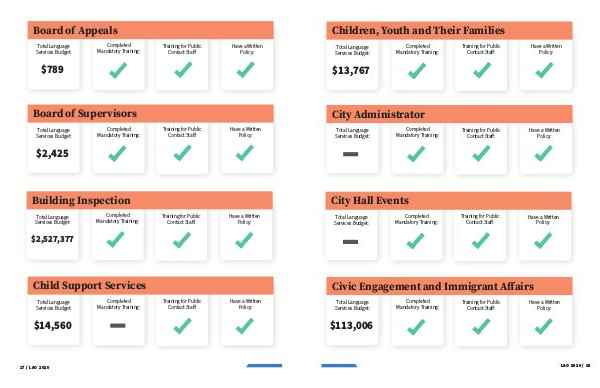Click the $13,767 budget card

pyautogui.click(x=352, y=65)
